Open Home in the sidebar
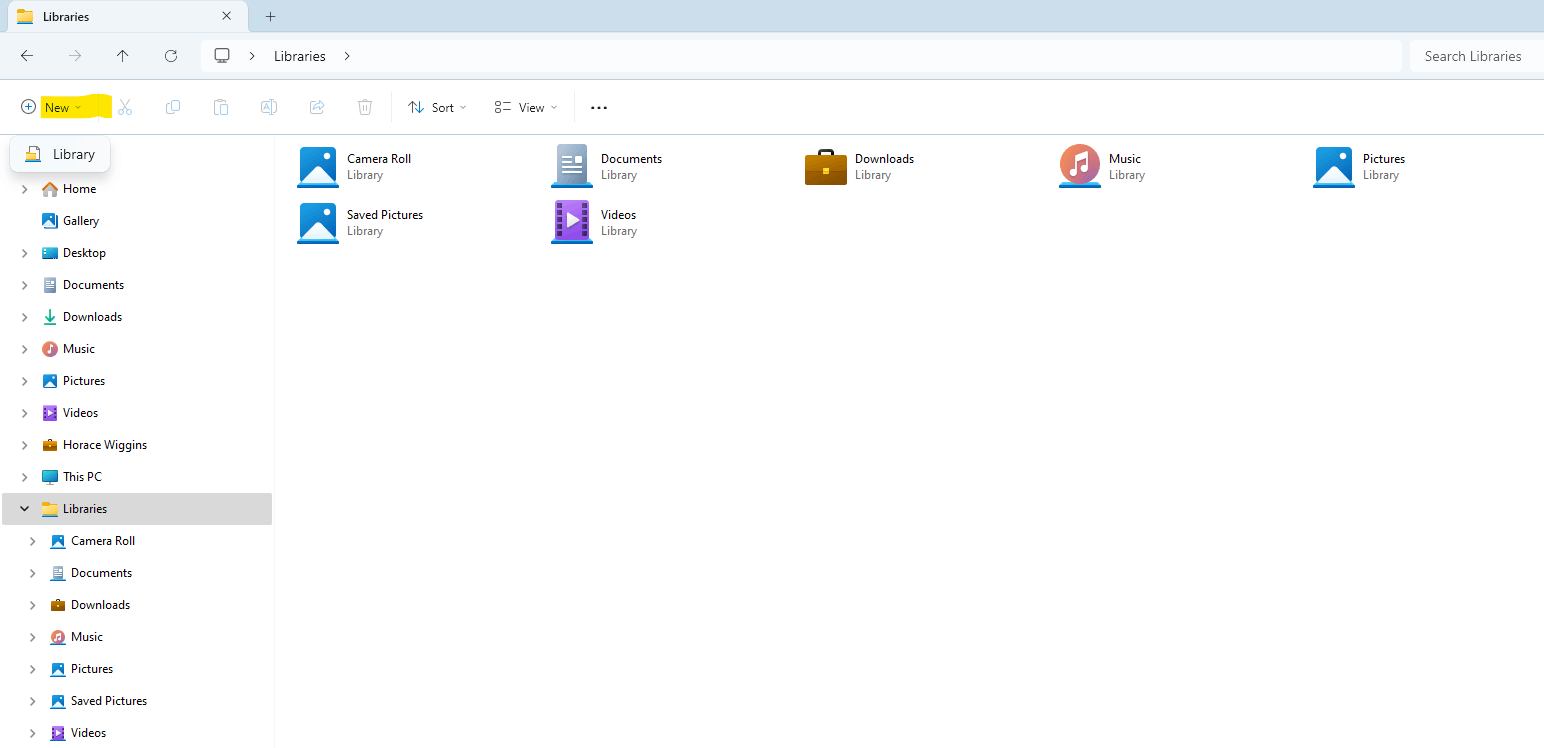This screenshot has width=1544, height=748. (x=79, y=189)
